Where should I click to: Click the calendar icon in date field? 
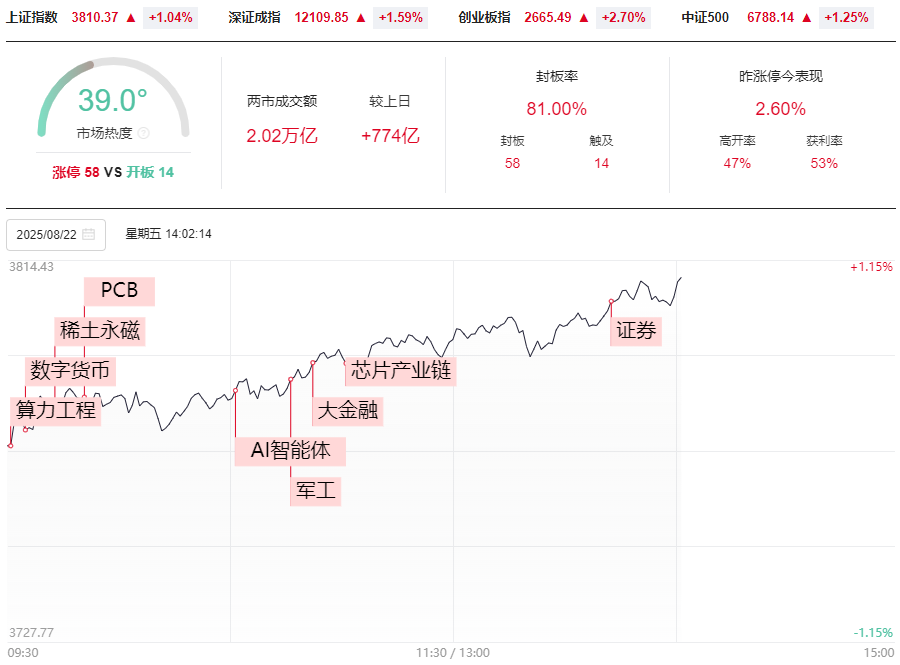(88, 234)
